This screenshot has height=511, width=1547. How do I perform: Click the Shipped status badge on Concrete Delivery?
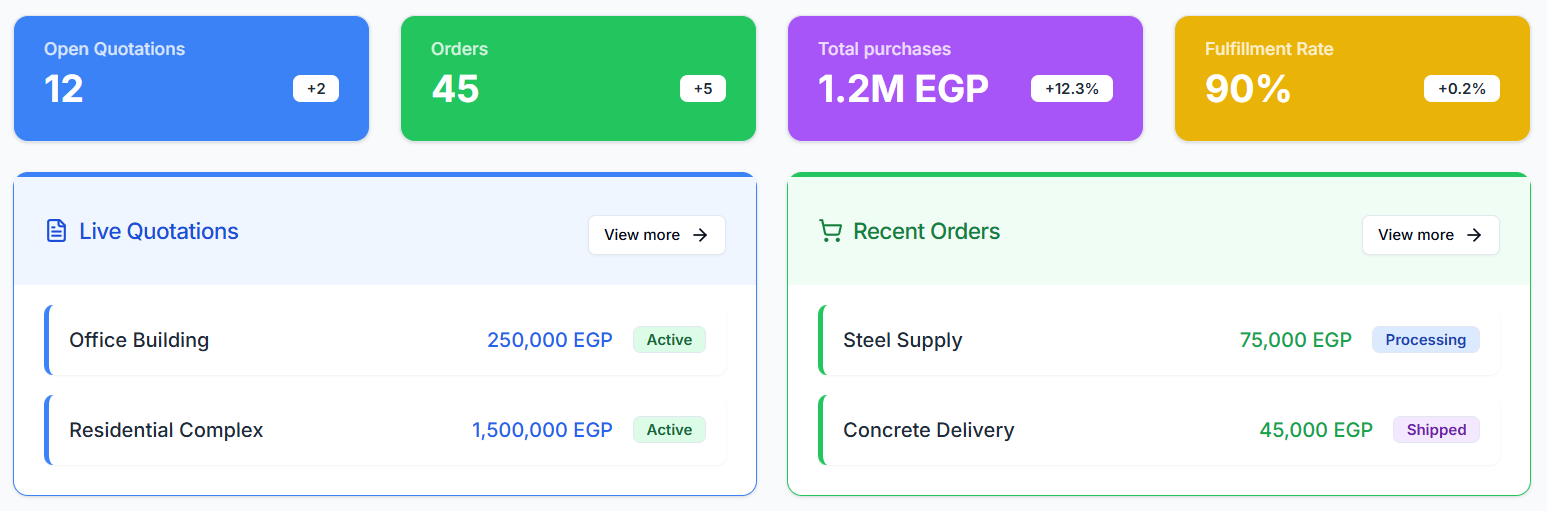[1436, 430]
